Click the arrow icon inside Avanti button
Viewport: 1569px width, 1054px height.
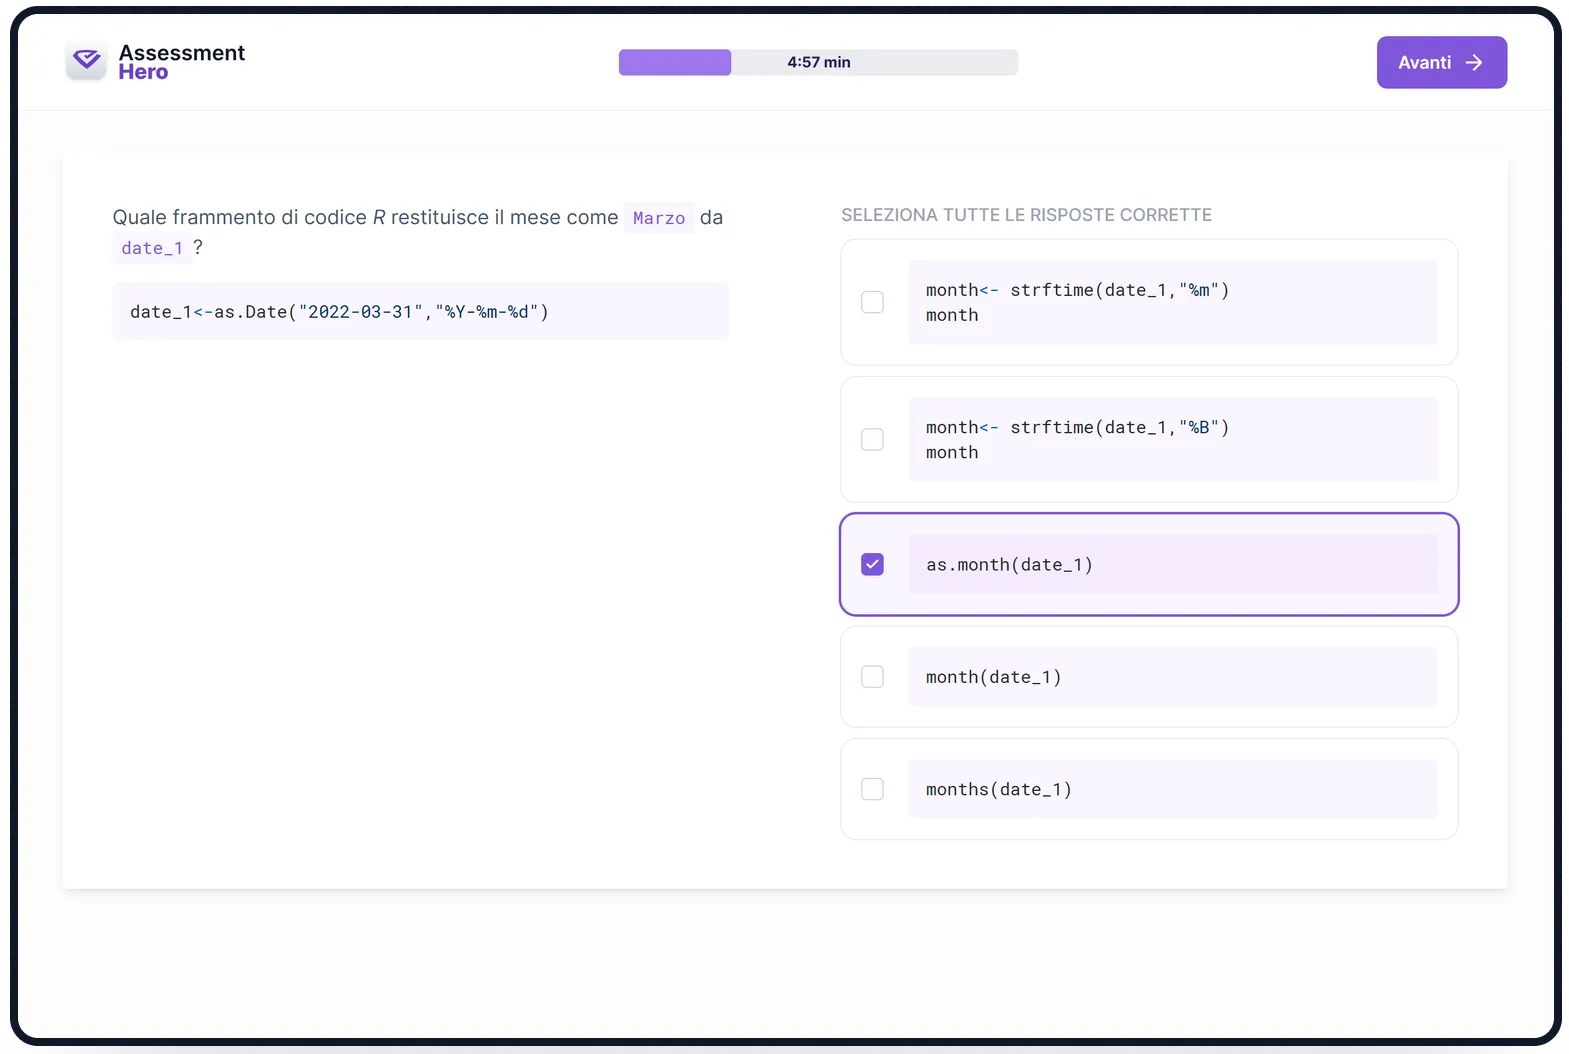pyautogui.click(x=1473, y=62)
